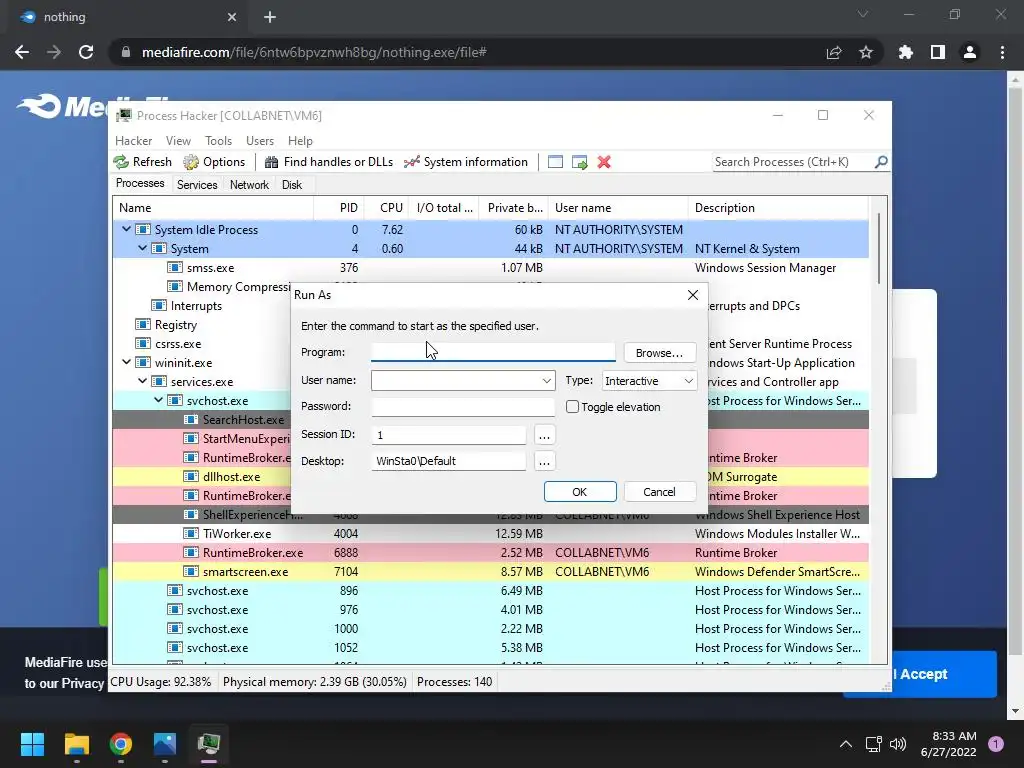
Task: Open the Tools menu
Action: click(x=218, y=140)
